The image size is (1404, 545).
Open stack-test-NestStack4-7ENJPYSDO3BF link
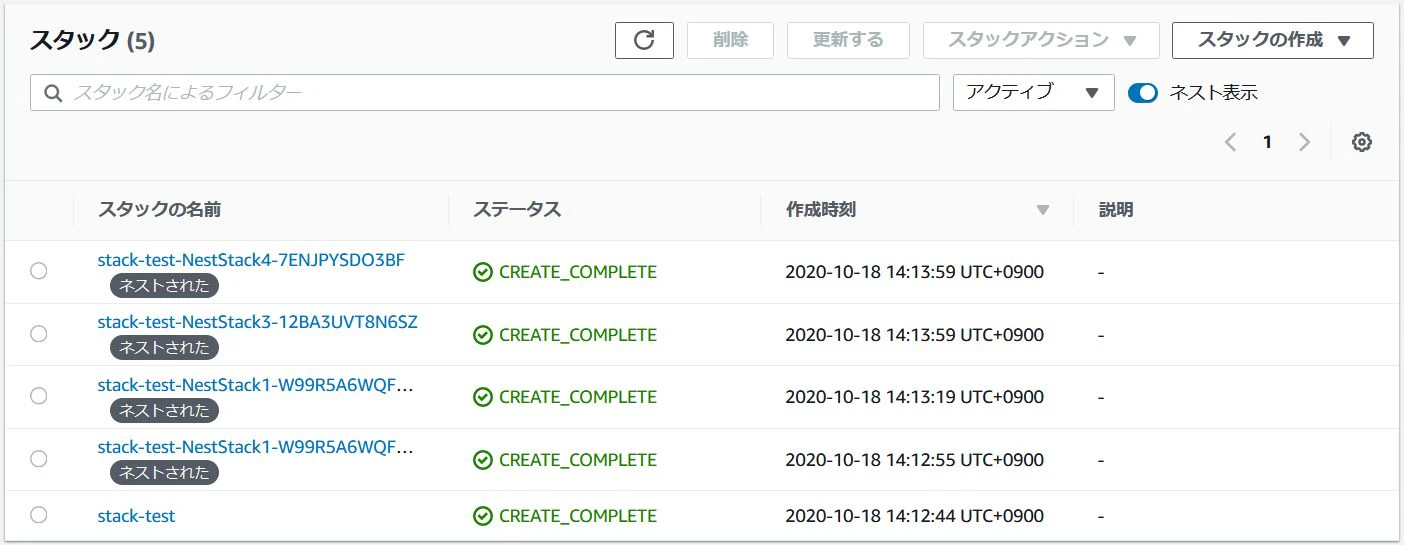pos(251,260)
